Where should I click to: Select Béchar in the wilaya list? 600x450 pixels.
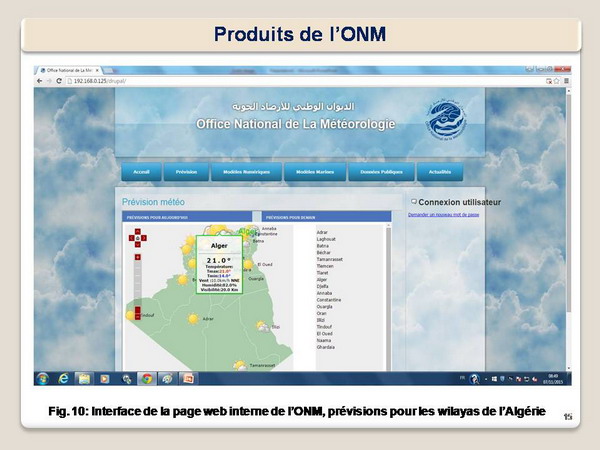[x=324, y=253]
